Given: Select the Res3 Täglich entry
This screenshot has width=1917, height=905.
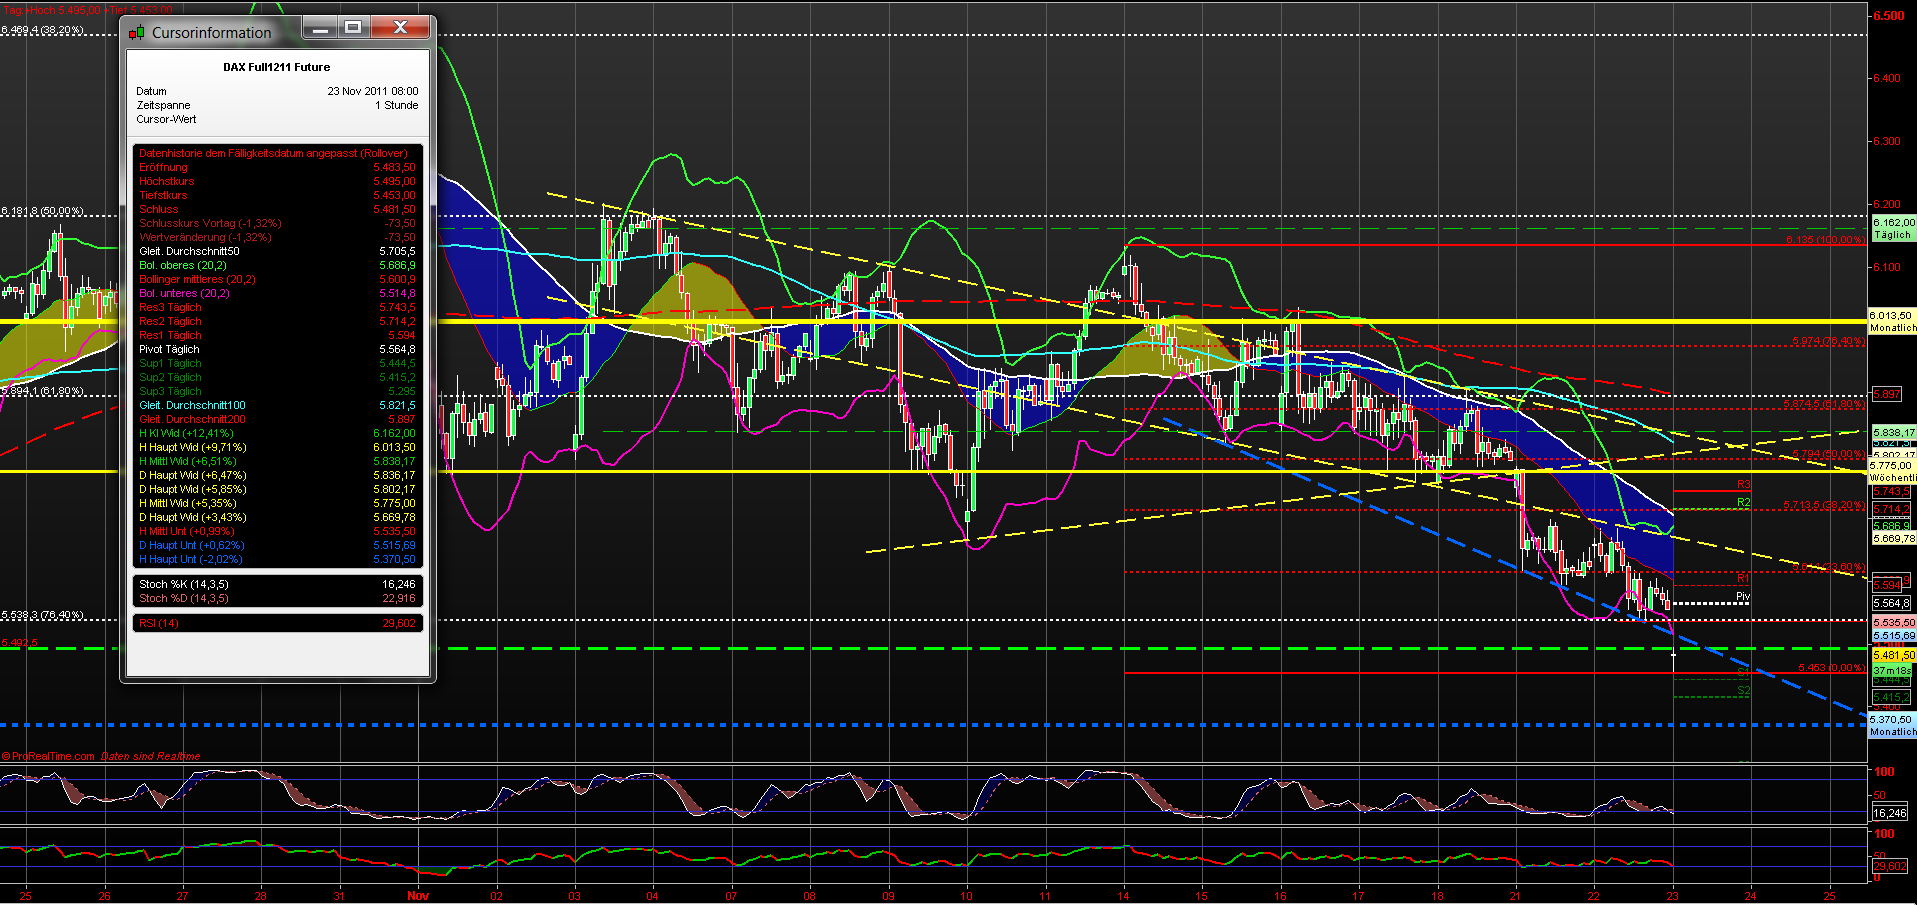Looking at the screenshot, I should pos(169,307).
